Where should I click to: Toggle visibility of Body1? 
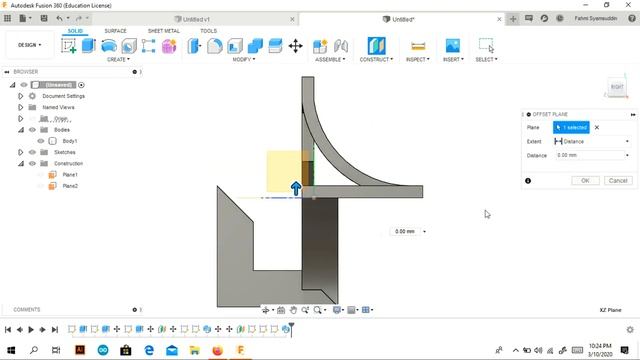[41, 141]
